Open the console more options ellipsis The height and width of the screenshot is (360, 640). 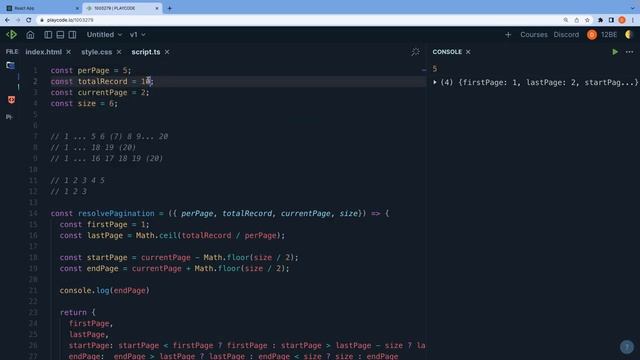[629, 52]
